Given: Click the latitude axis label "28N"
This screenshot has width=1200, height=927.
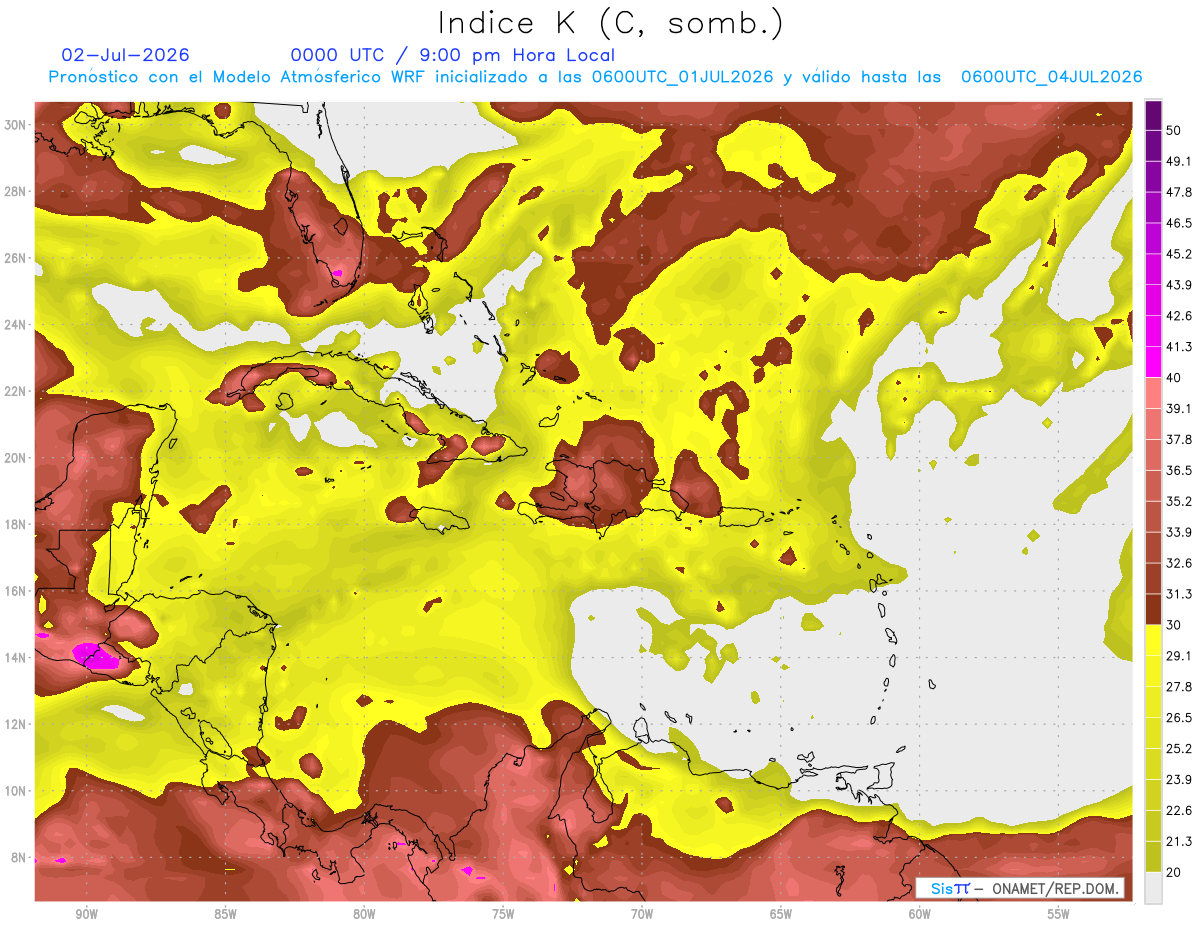Looking at the screenshot, I should click(16, 191).
